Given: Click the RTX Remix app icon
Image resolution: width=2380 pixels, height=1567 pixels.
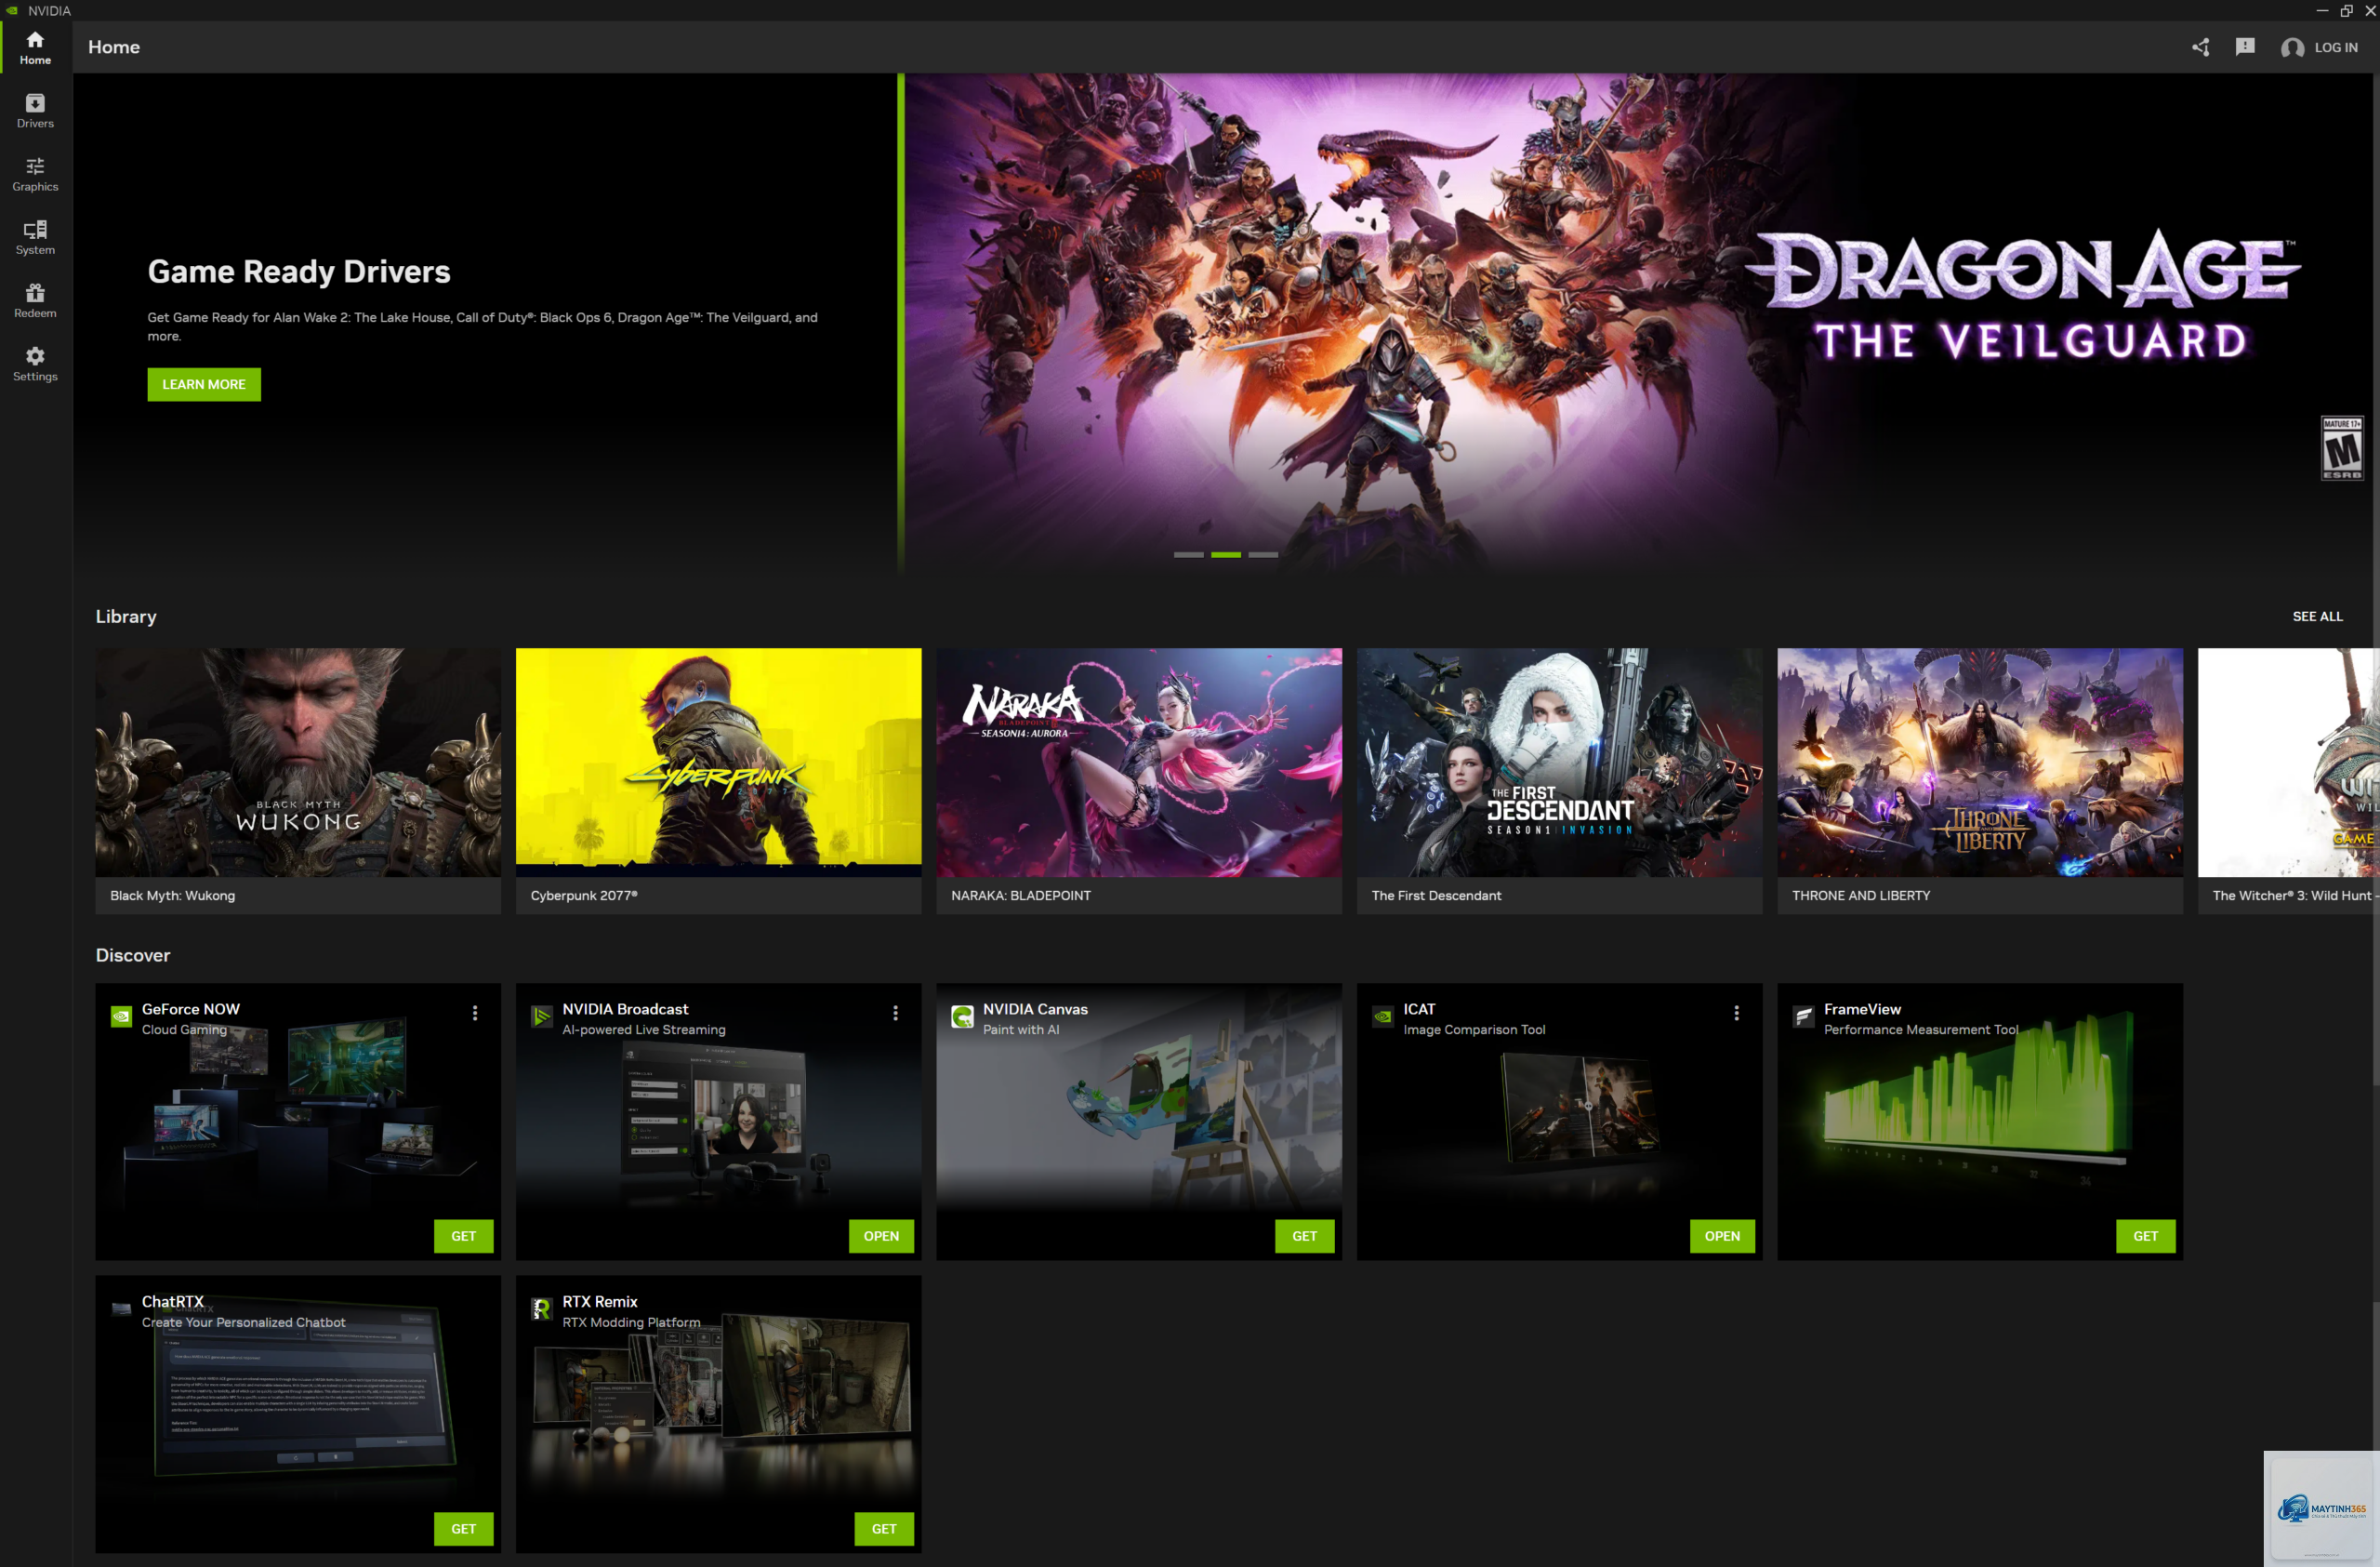Looking at the screenshot, I should tap(541, 1309).
